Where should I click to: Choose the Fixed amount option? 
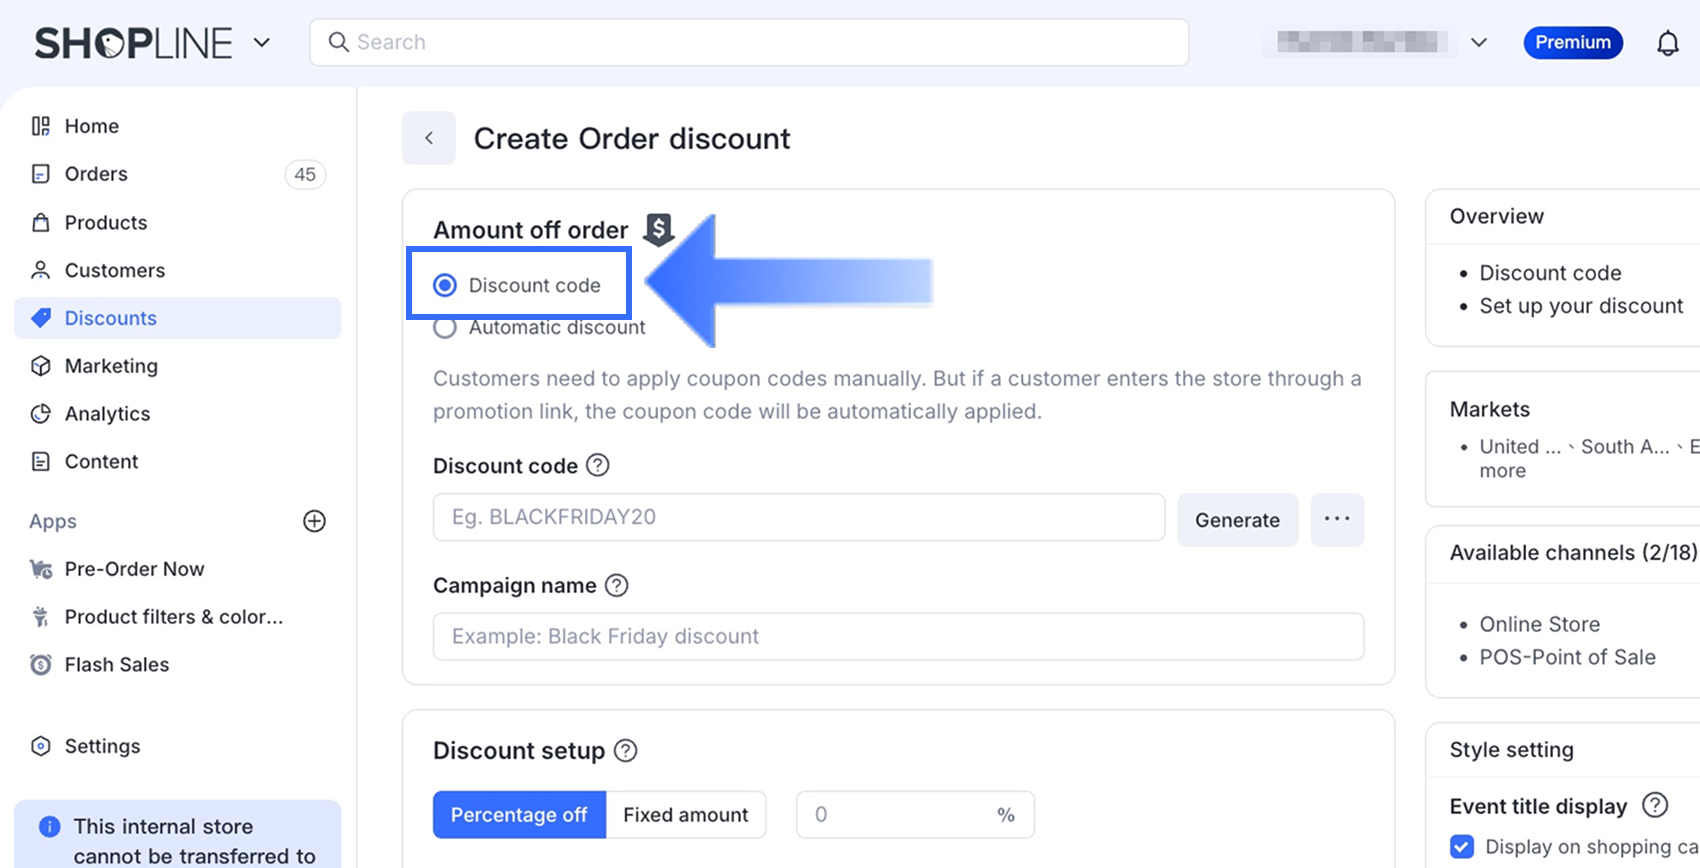[x=685, y=815]
